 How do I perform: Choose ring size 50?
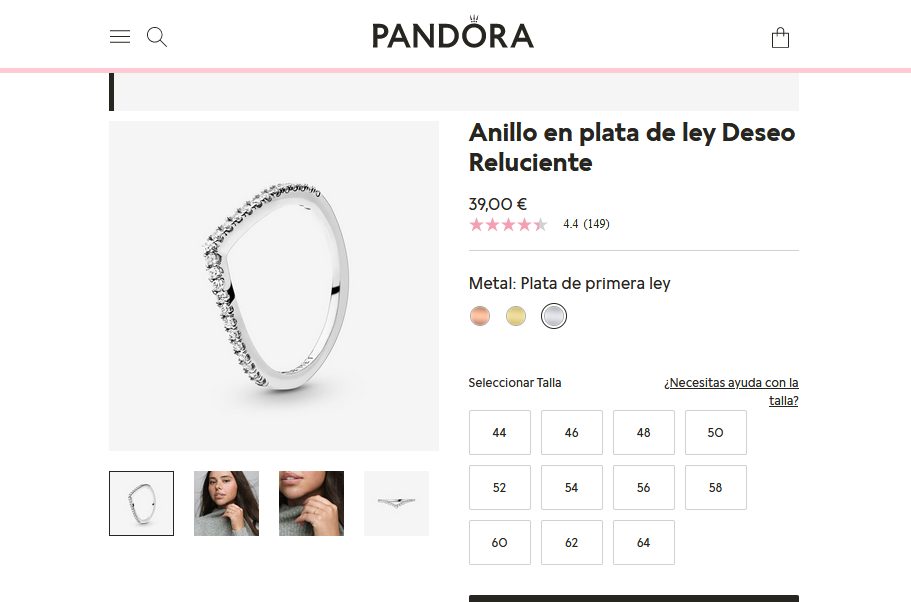(716, 432)
